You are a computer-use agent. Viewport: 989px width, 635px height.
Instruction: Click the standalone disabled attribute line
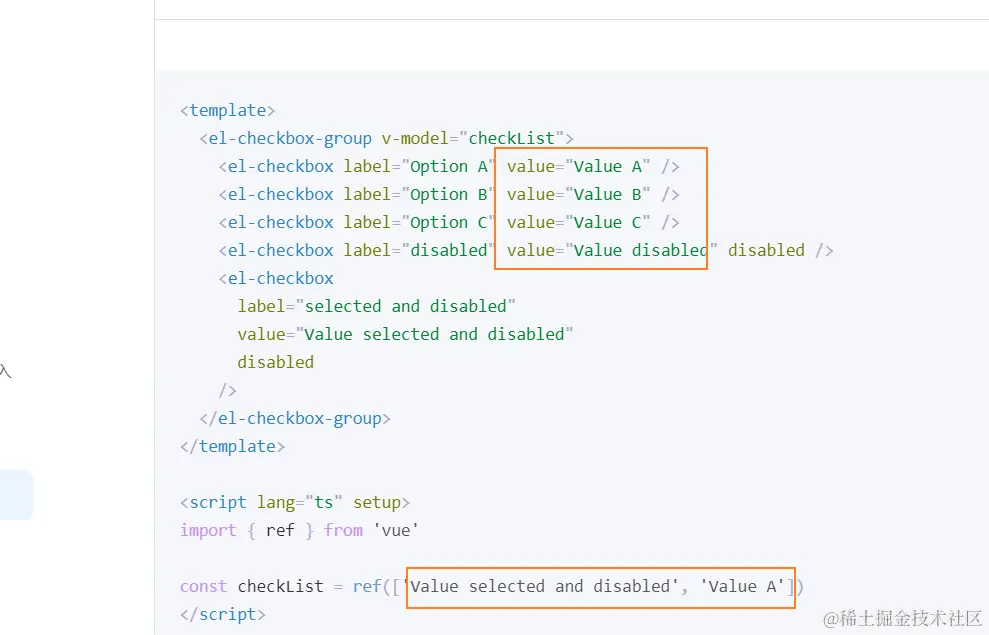(276, 362)
